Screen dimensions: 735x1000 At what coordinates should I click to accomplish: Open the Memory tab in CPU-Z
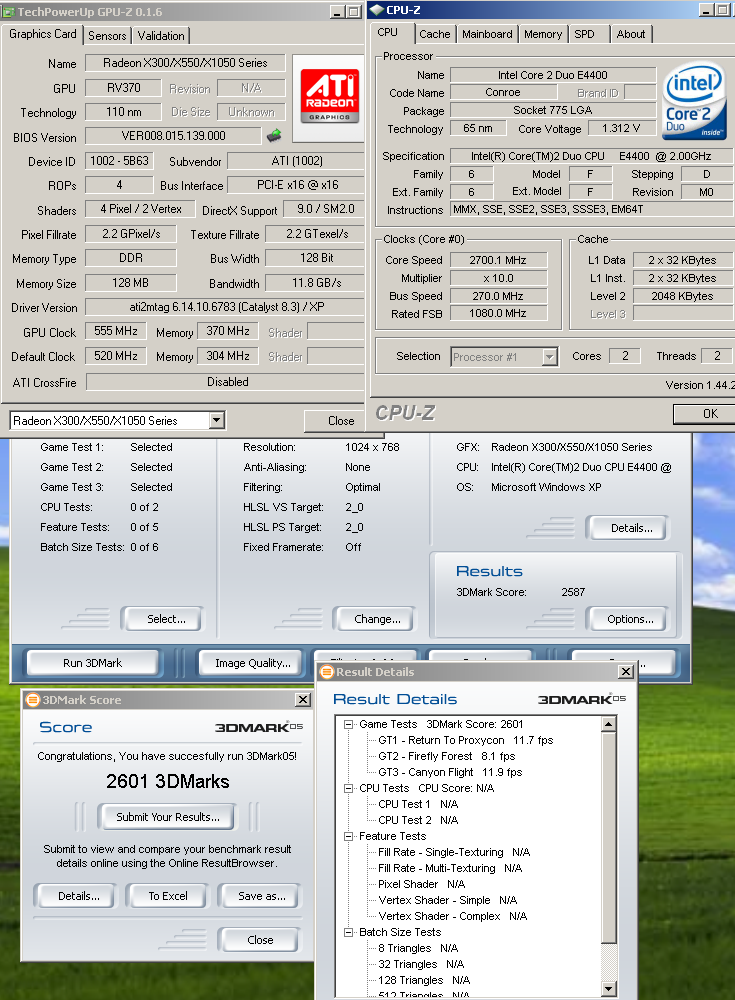coord(543,34)
